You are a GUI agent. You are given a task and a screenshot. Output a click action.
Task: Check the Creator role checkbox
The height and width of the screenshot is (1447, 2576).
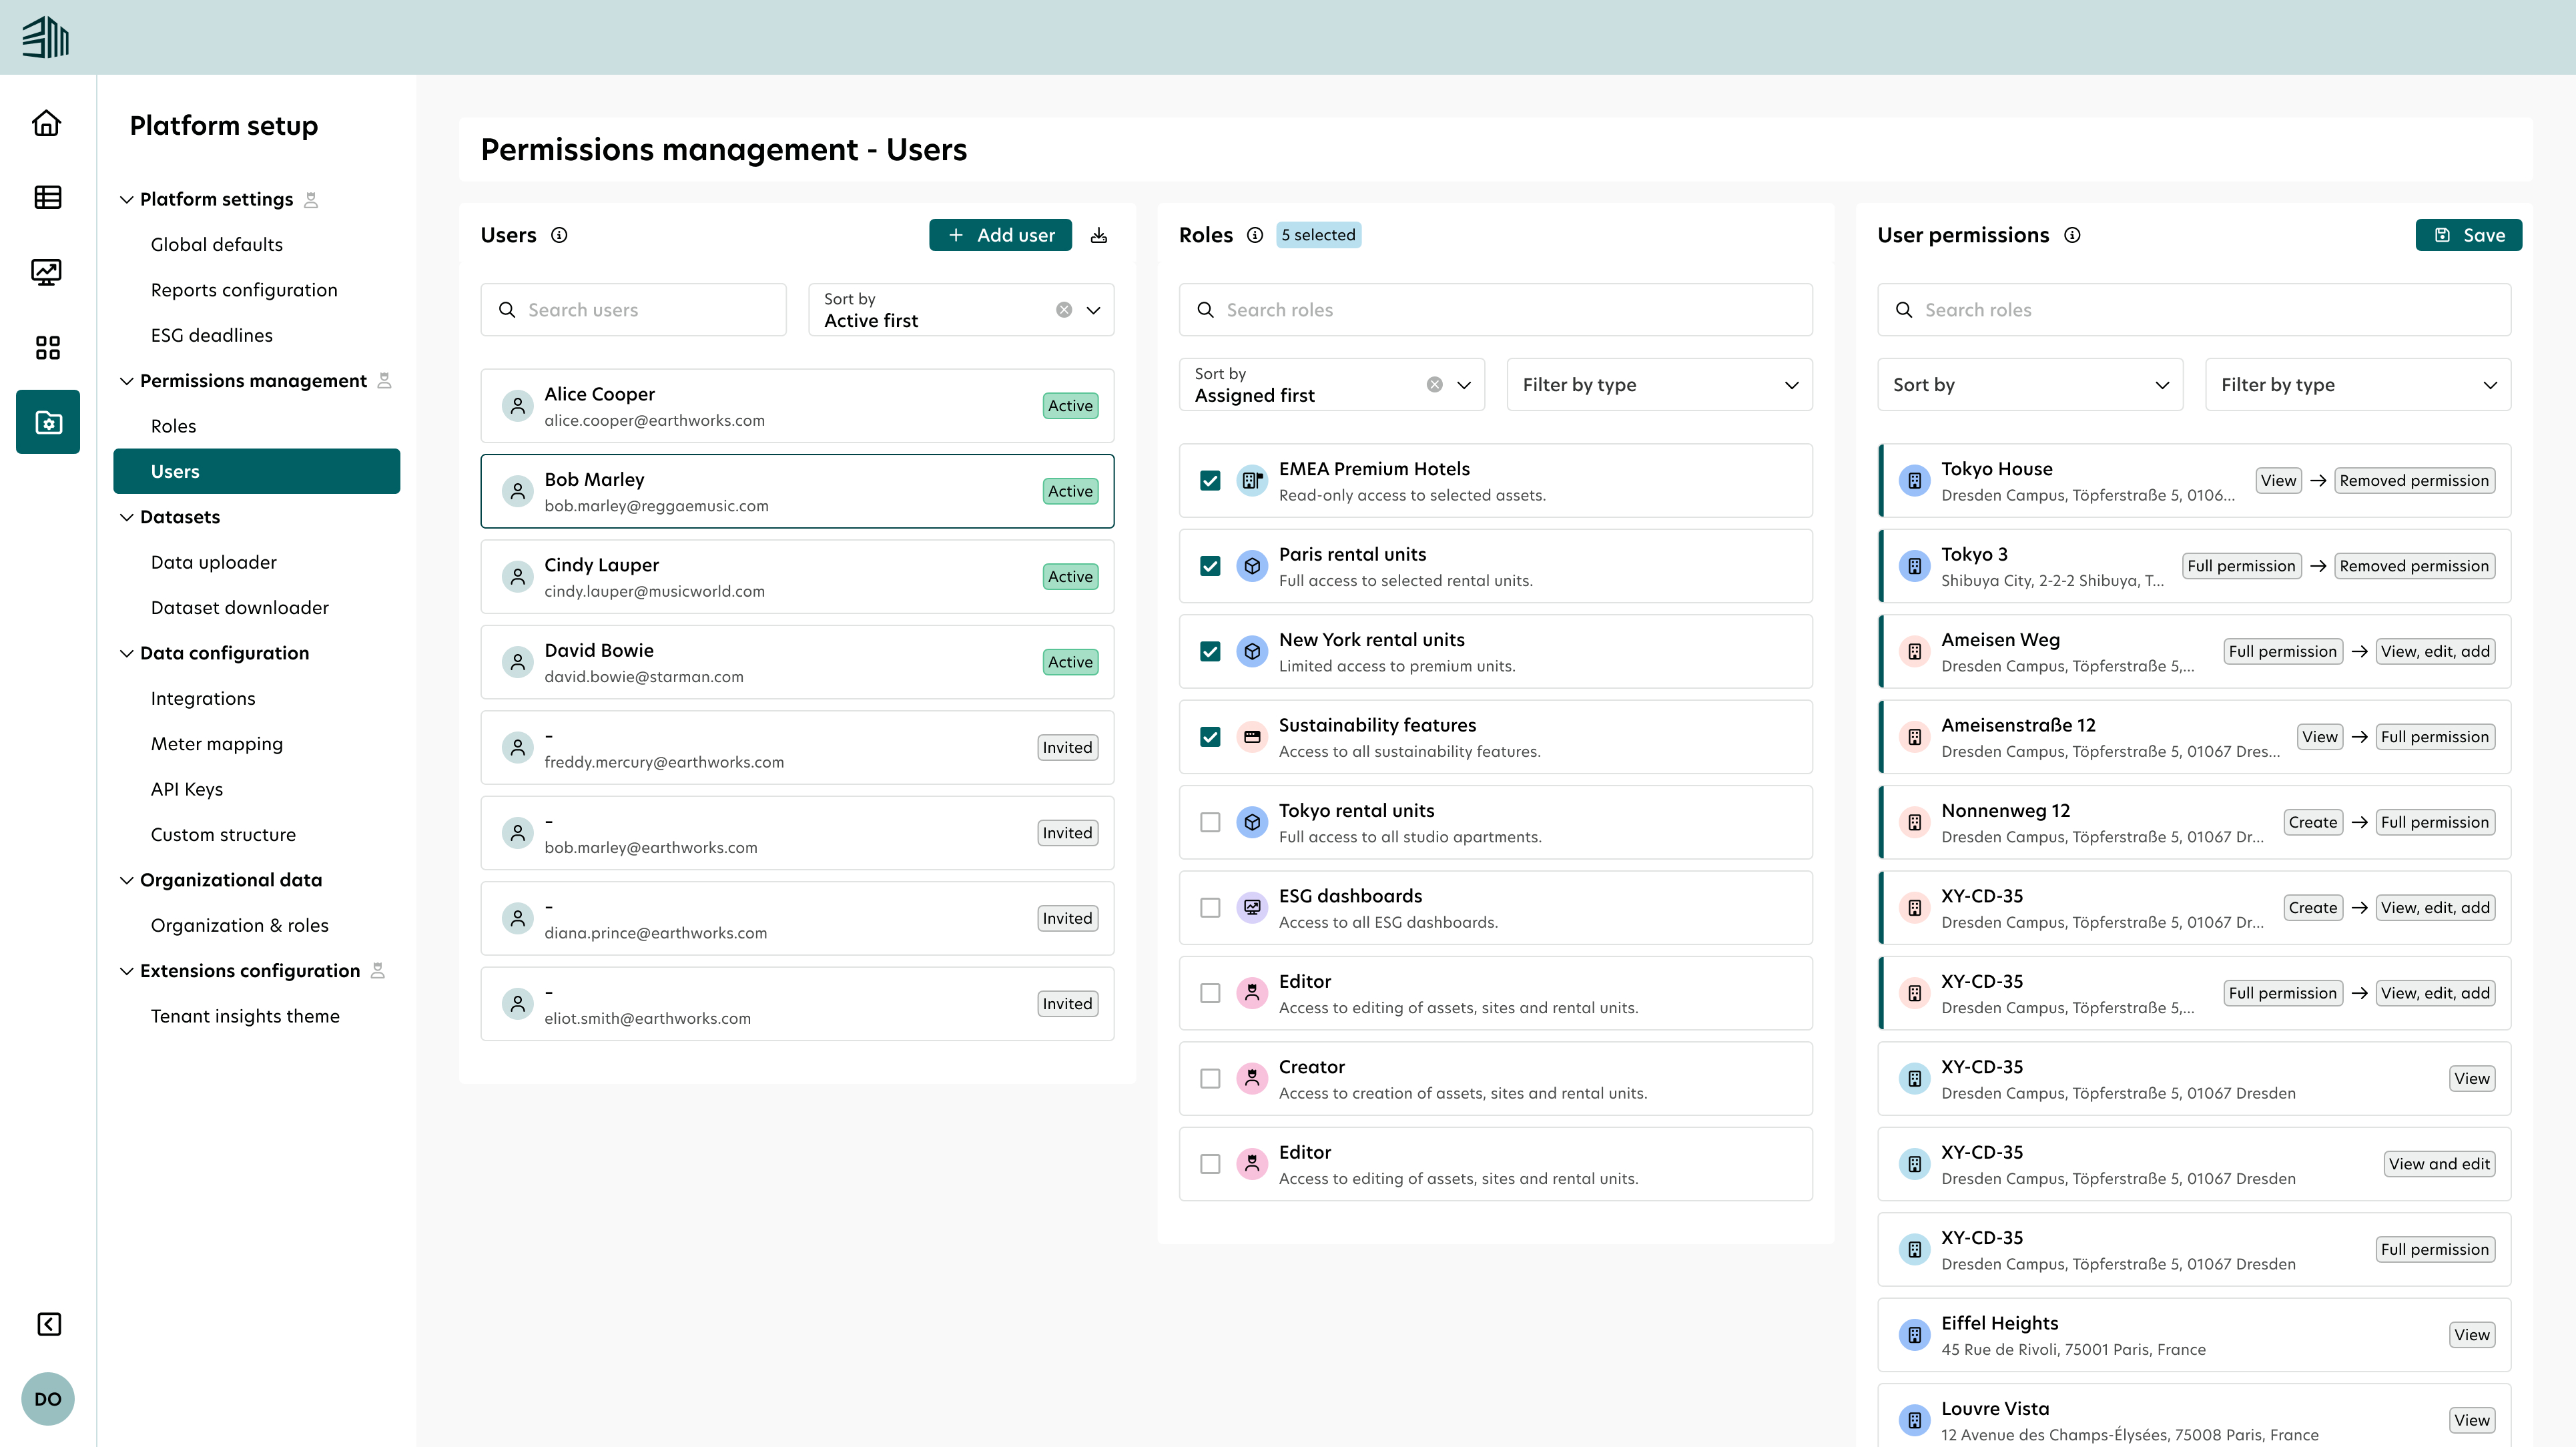click(1210, 1079)
